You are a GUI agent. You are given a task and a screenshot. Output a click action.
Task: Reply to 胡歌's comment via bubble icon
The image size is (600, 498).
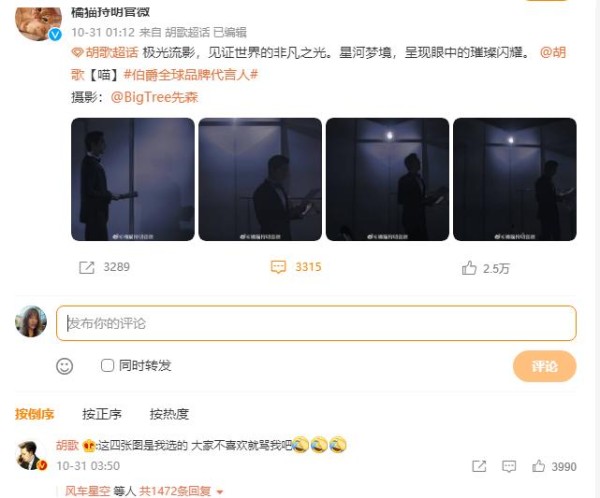pyautogui.click(x=509, y=466)
